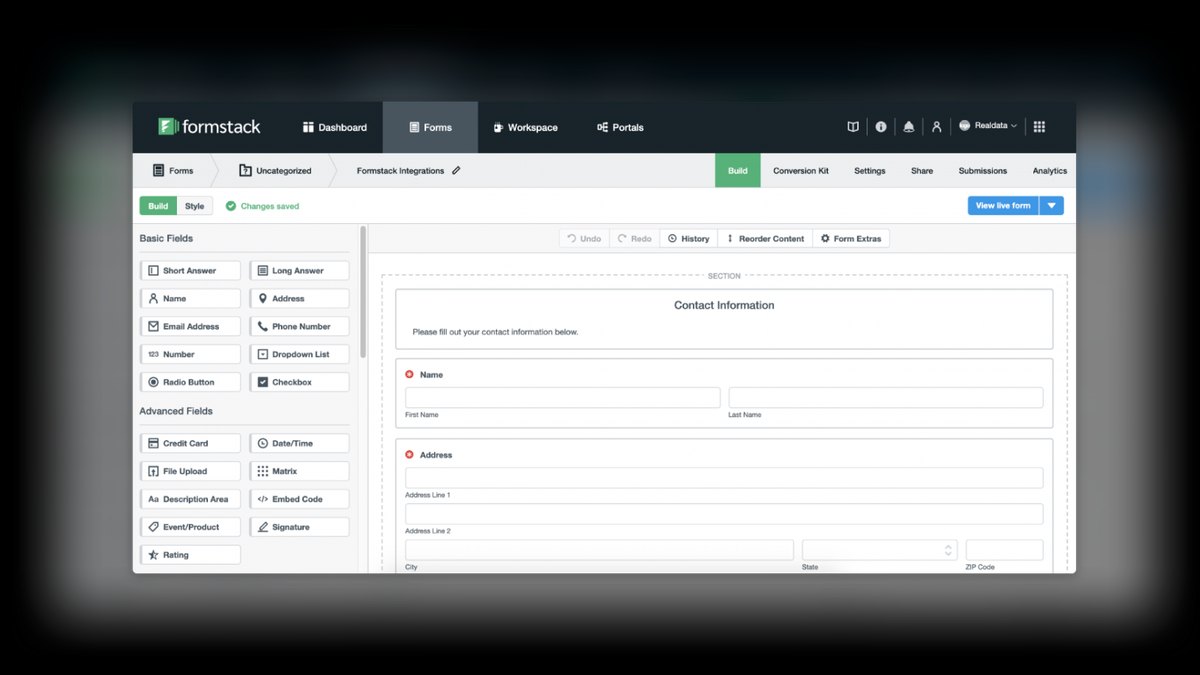Add a Name field from sidebar
Image resolution: width=1200 pixels, height=675 pixels.
tap(190, 299)
